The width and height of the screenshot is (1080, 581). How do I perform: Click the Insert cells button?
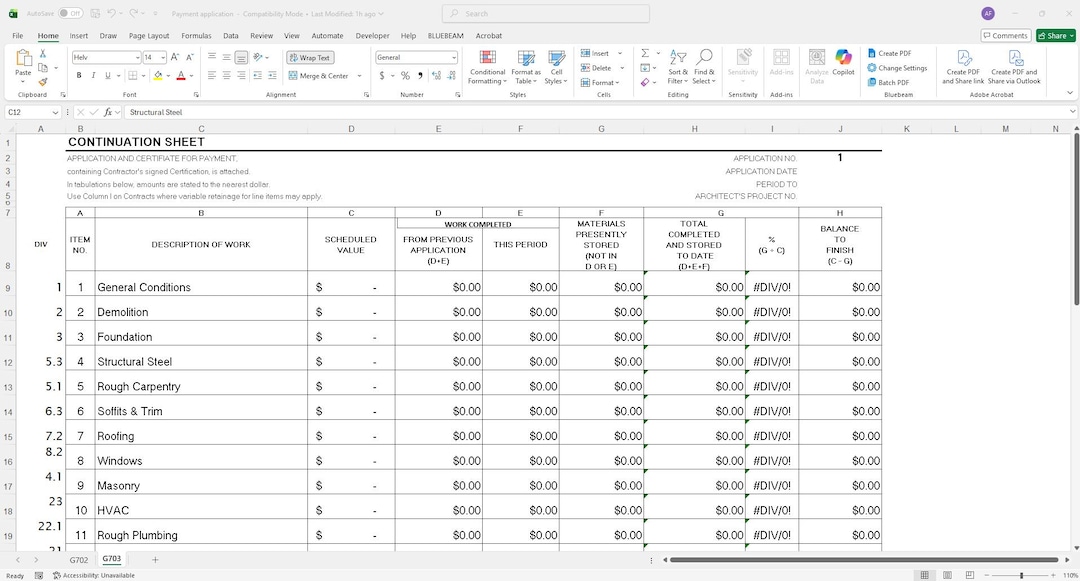(595, 53)
